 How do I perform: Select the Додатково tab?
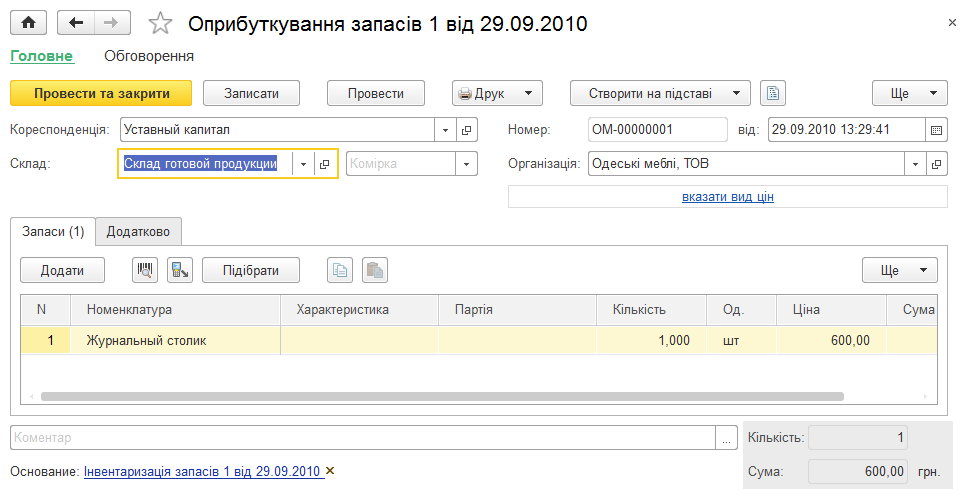point(138,232)
